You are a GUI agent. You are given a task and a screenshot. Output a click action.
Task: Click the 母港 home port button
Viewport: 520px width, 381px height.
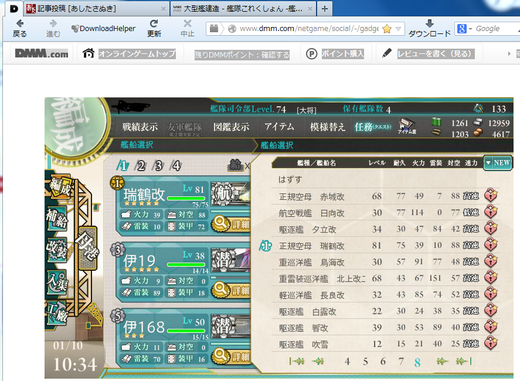point(87,248)
